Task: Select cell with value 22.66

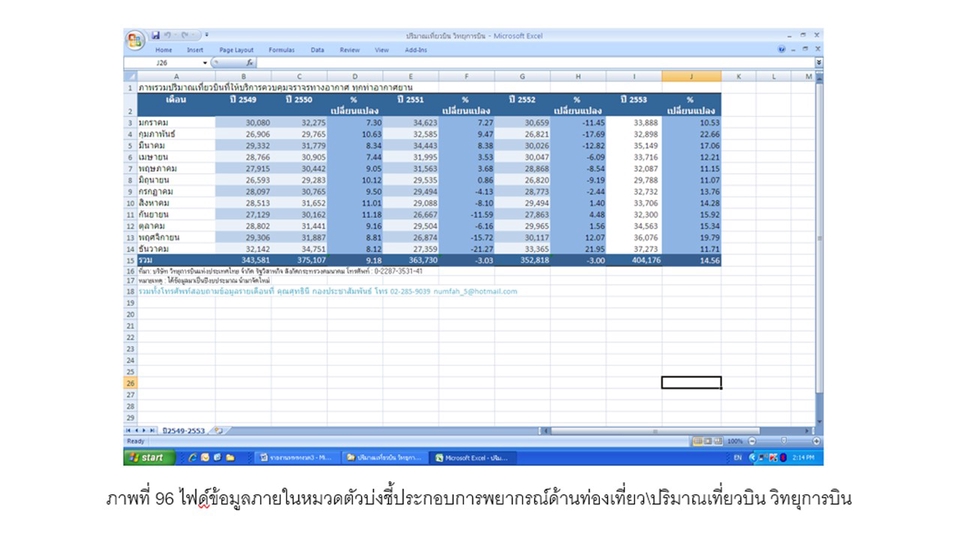Action: pyautogui.click(x=691, y=134)
